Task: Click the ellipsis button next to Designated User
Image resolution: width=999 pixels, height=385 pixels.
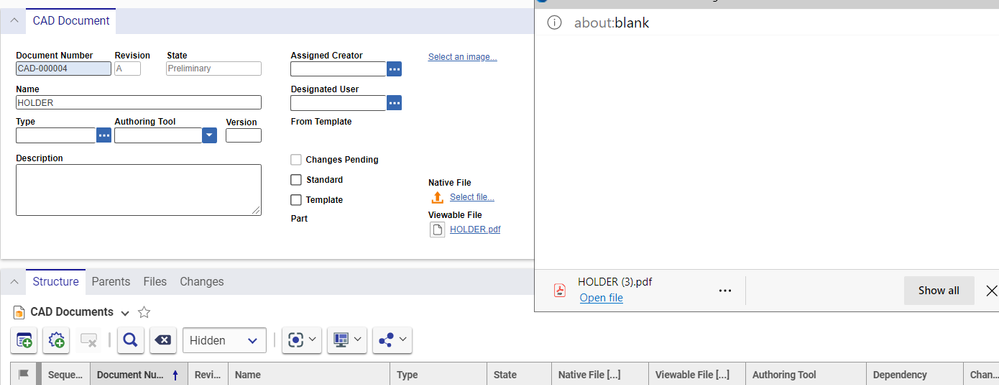Action: point(394,103)
